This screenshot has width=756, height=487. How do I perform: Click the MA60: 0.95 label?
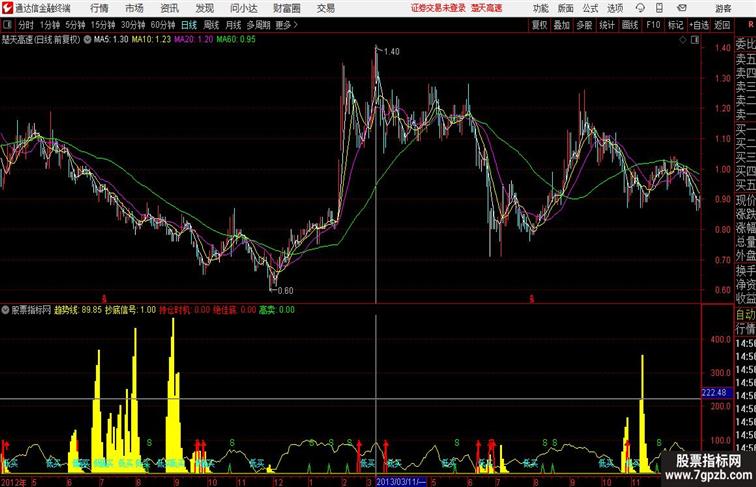pos(236,40)
